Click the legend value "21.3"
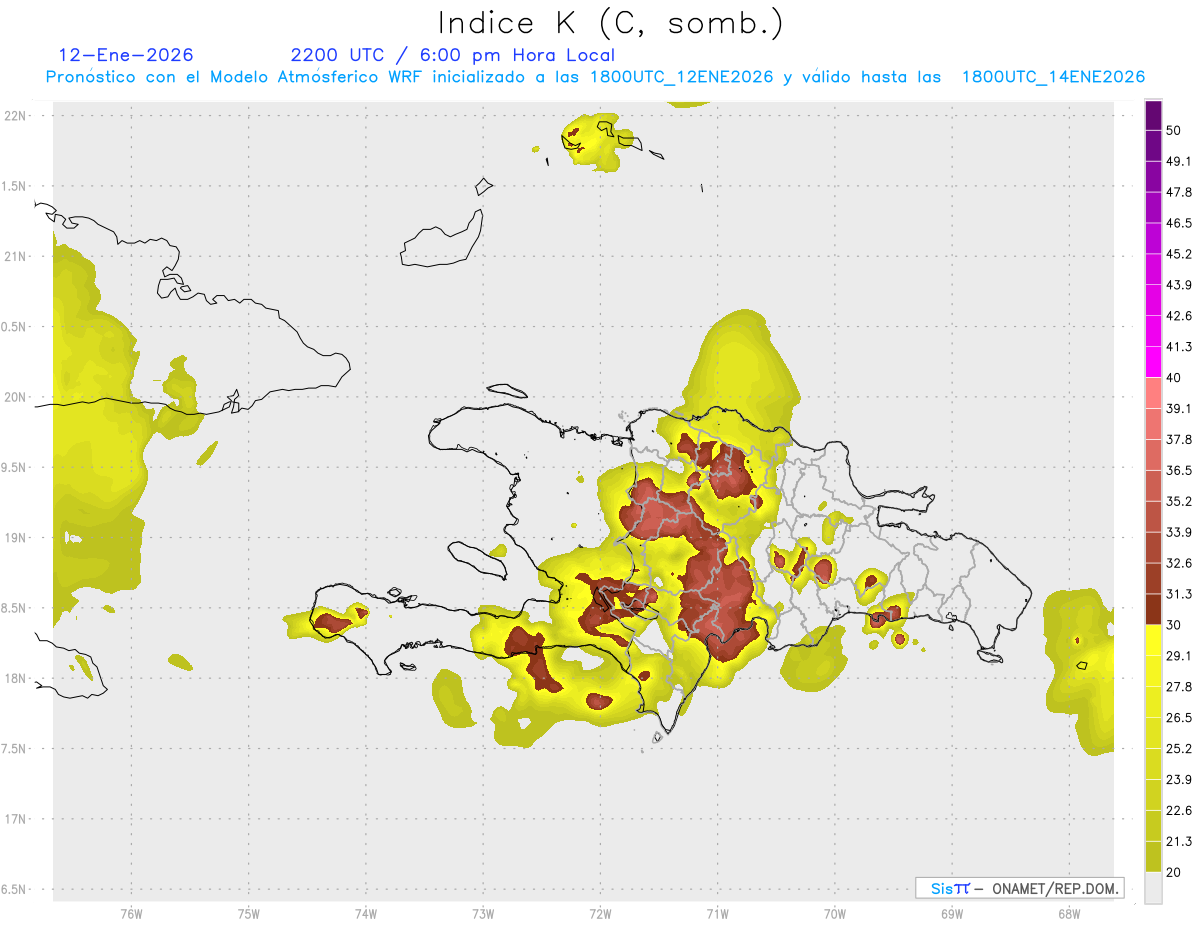Viewport: 1200px width, 927px height. [x=1179, y=841]
